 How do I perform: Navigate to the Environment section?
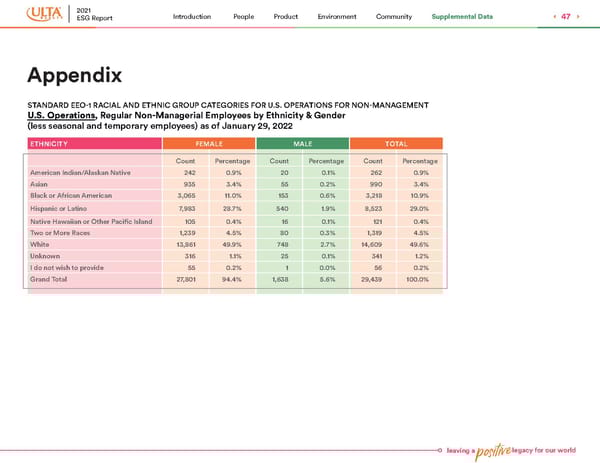click(337, 17)
